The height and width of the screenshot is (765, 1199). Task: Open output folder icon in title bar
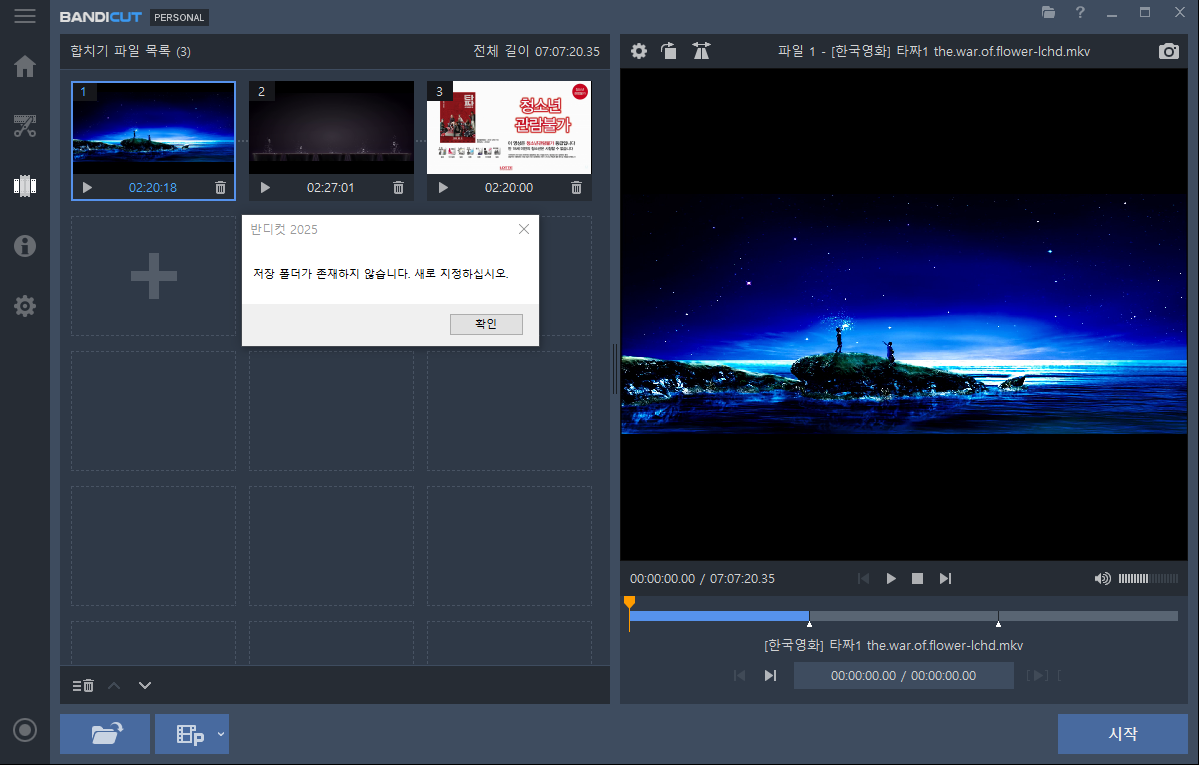tap(1048, 12)
